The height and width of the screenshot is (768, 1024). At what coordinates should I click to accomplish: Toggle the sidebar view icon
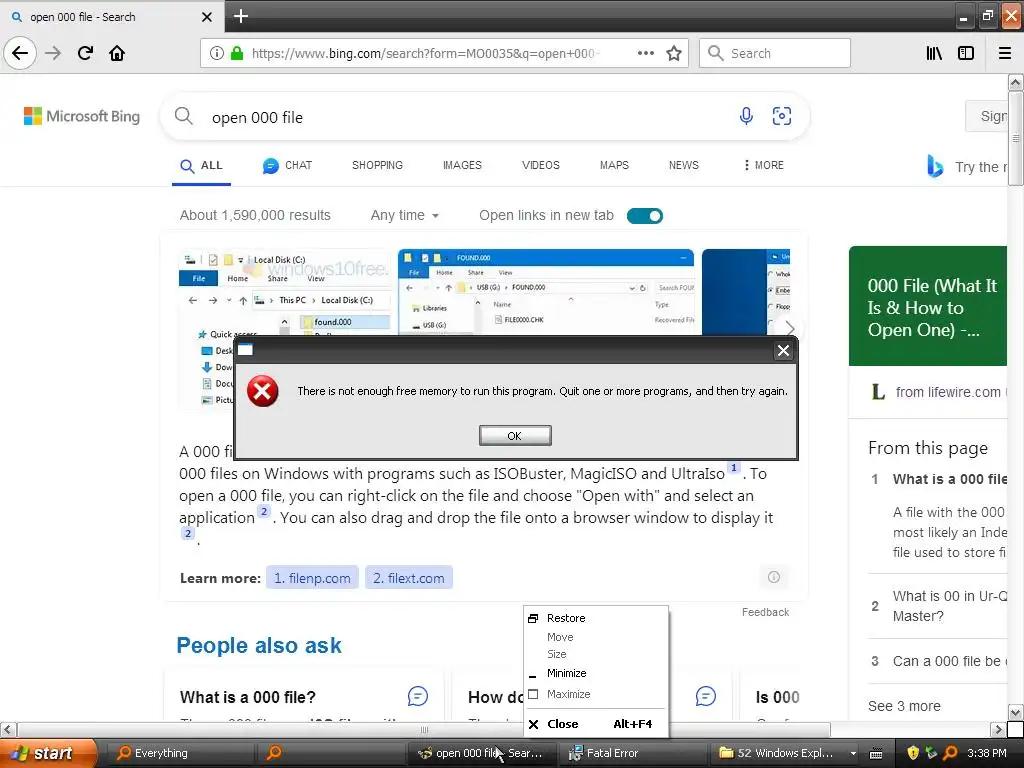click(x=966, y=53)
